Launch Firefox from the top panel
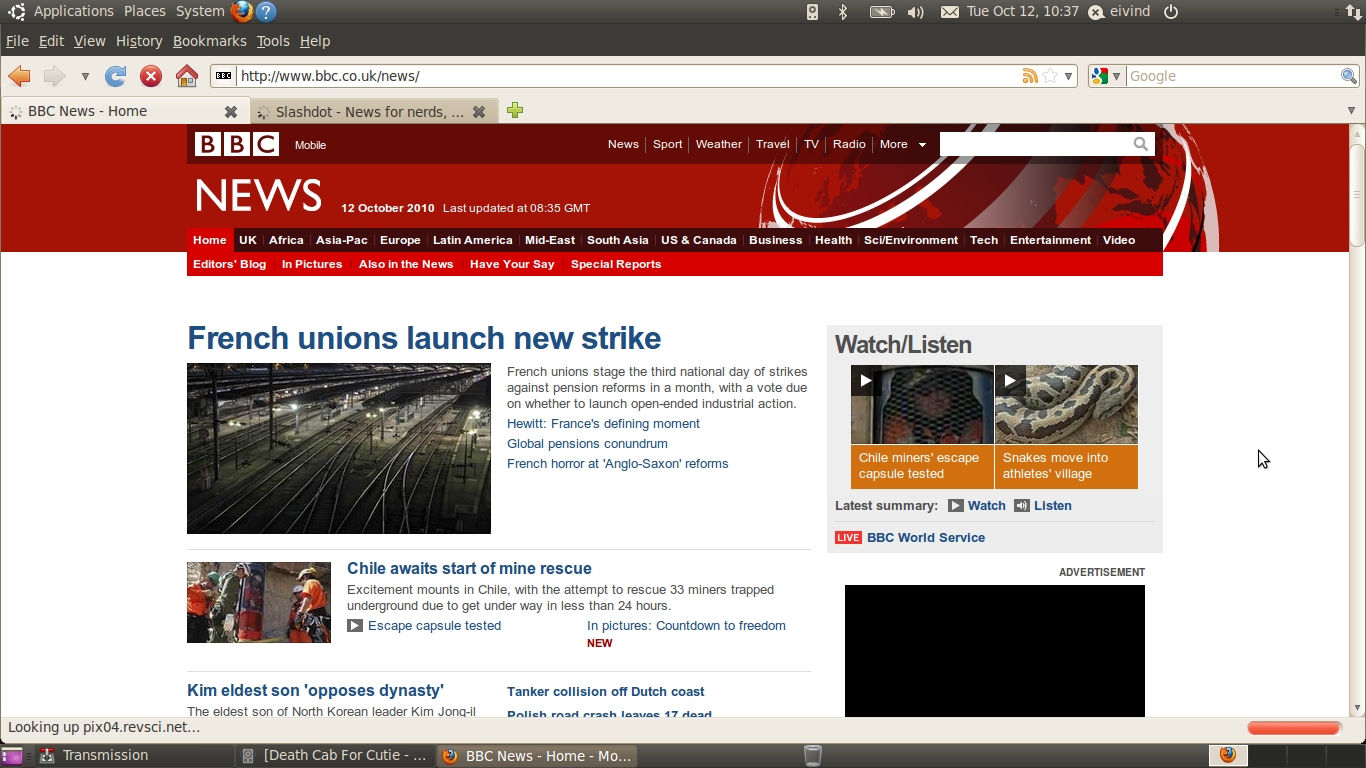This screenshot has width=1366, height=768. point(241,12)
